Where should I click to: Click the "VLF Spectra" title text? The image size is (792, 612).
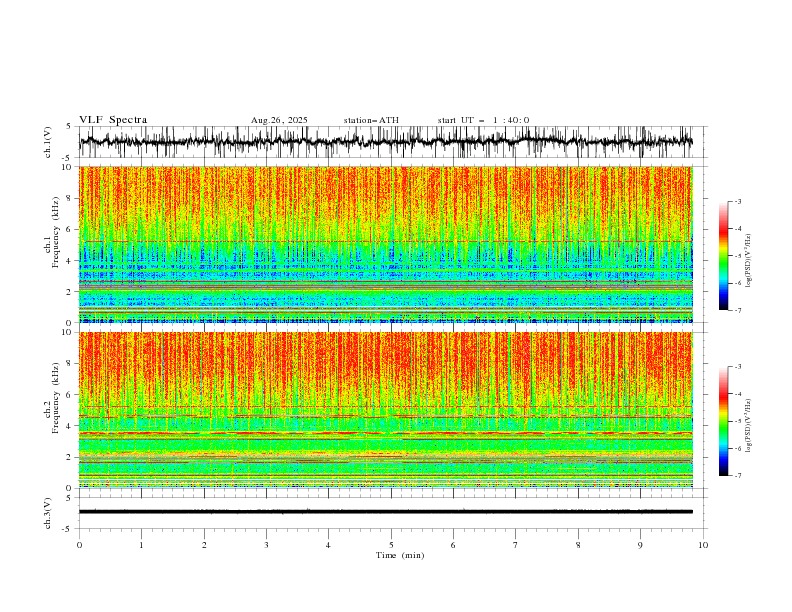[x=113, y=120]
